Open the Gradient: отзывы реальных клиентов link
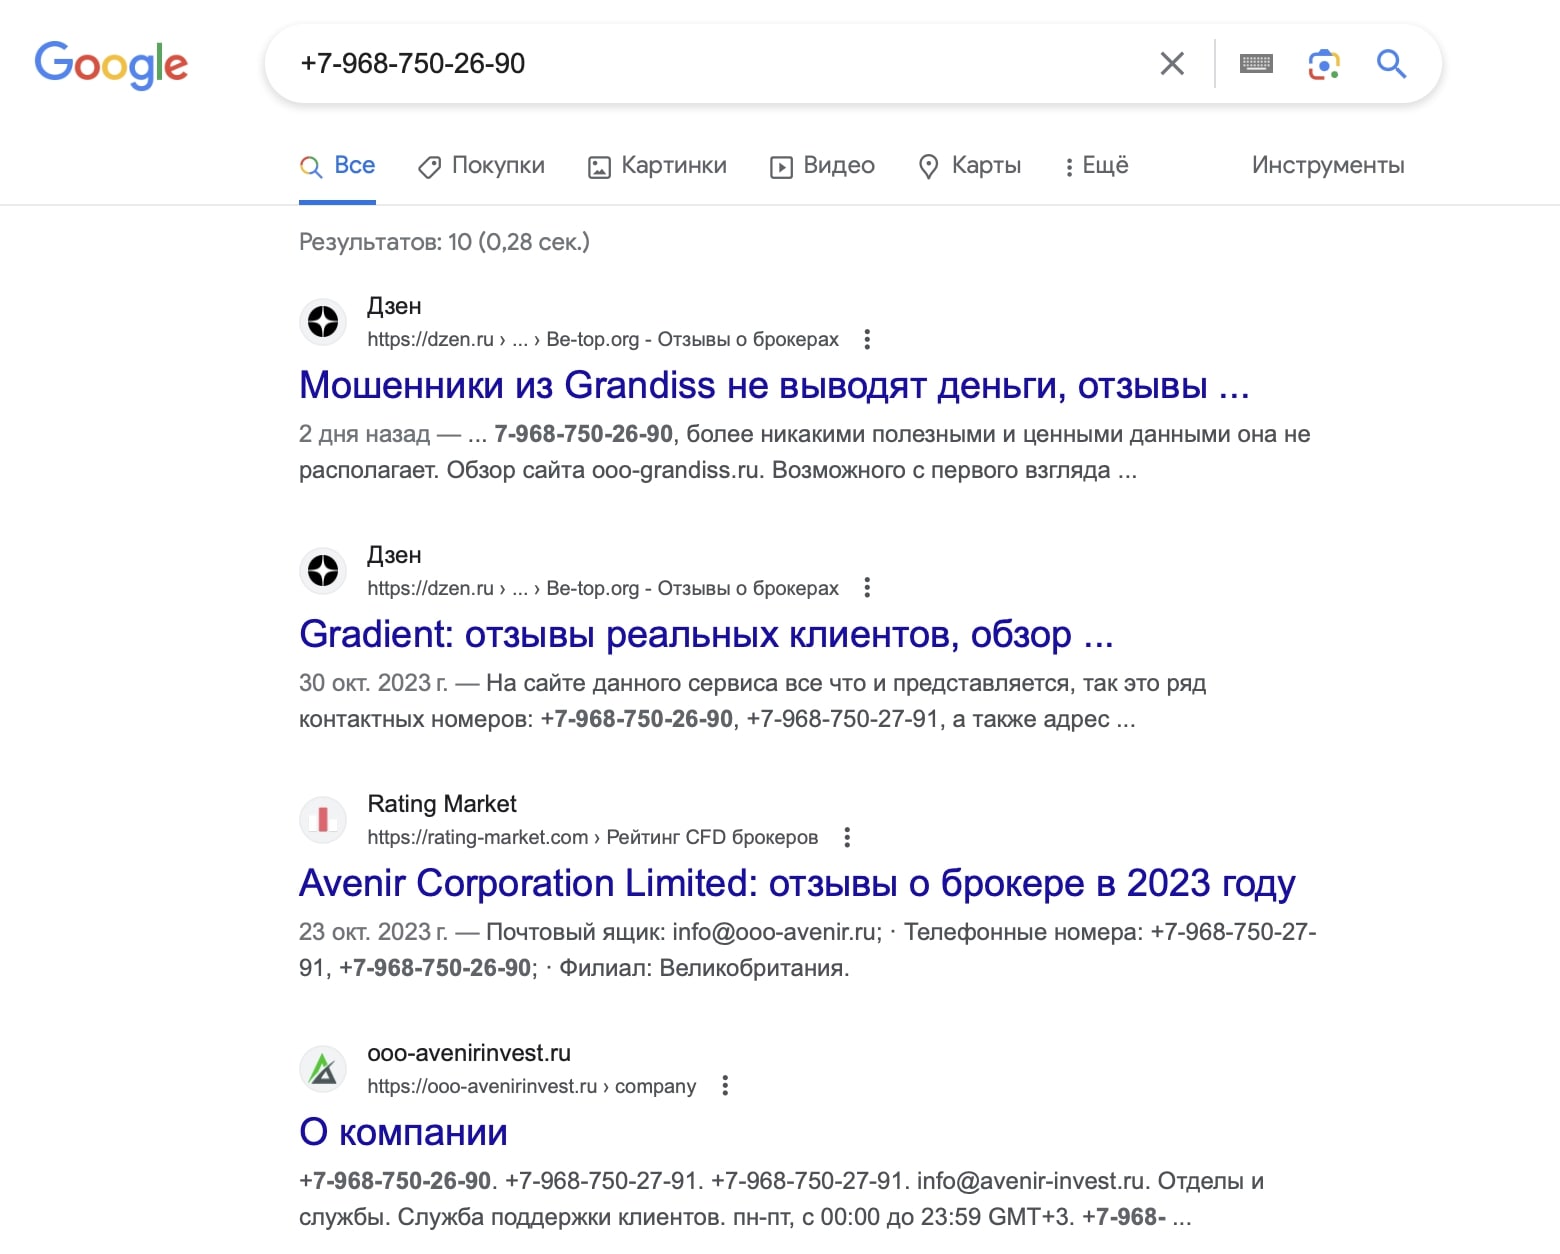Viewport: 1560px width, 1254px height. pyautogui.click(x=706, y=634)
